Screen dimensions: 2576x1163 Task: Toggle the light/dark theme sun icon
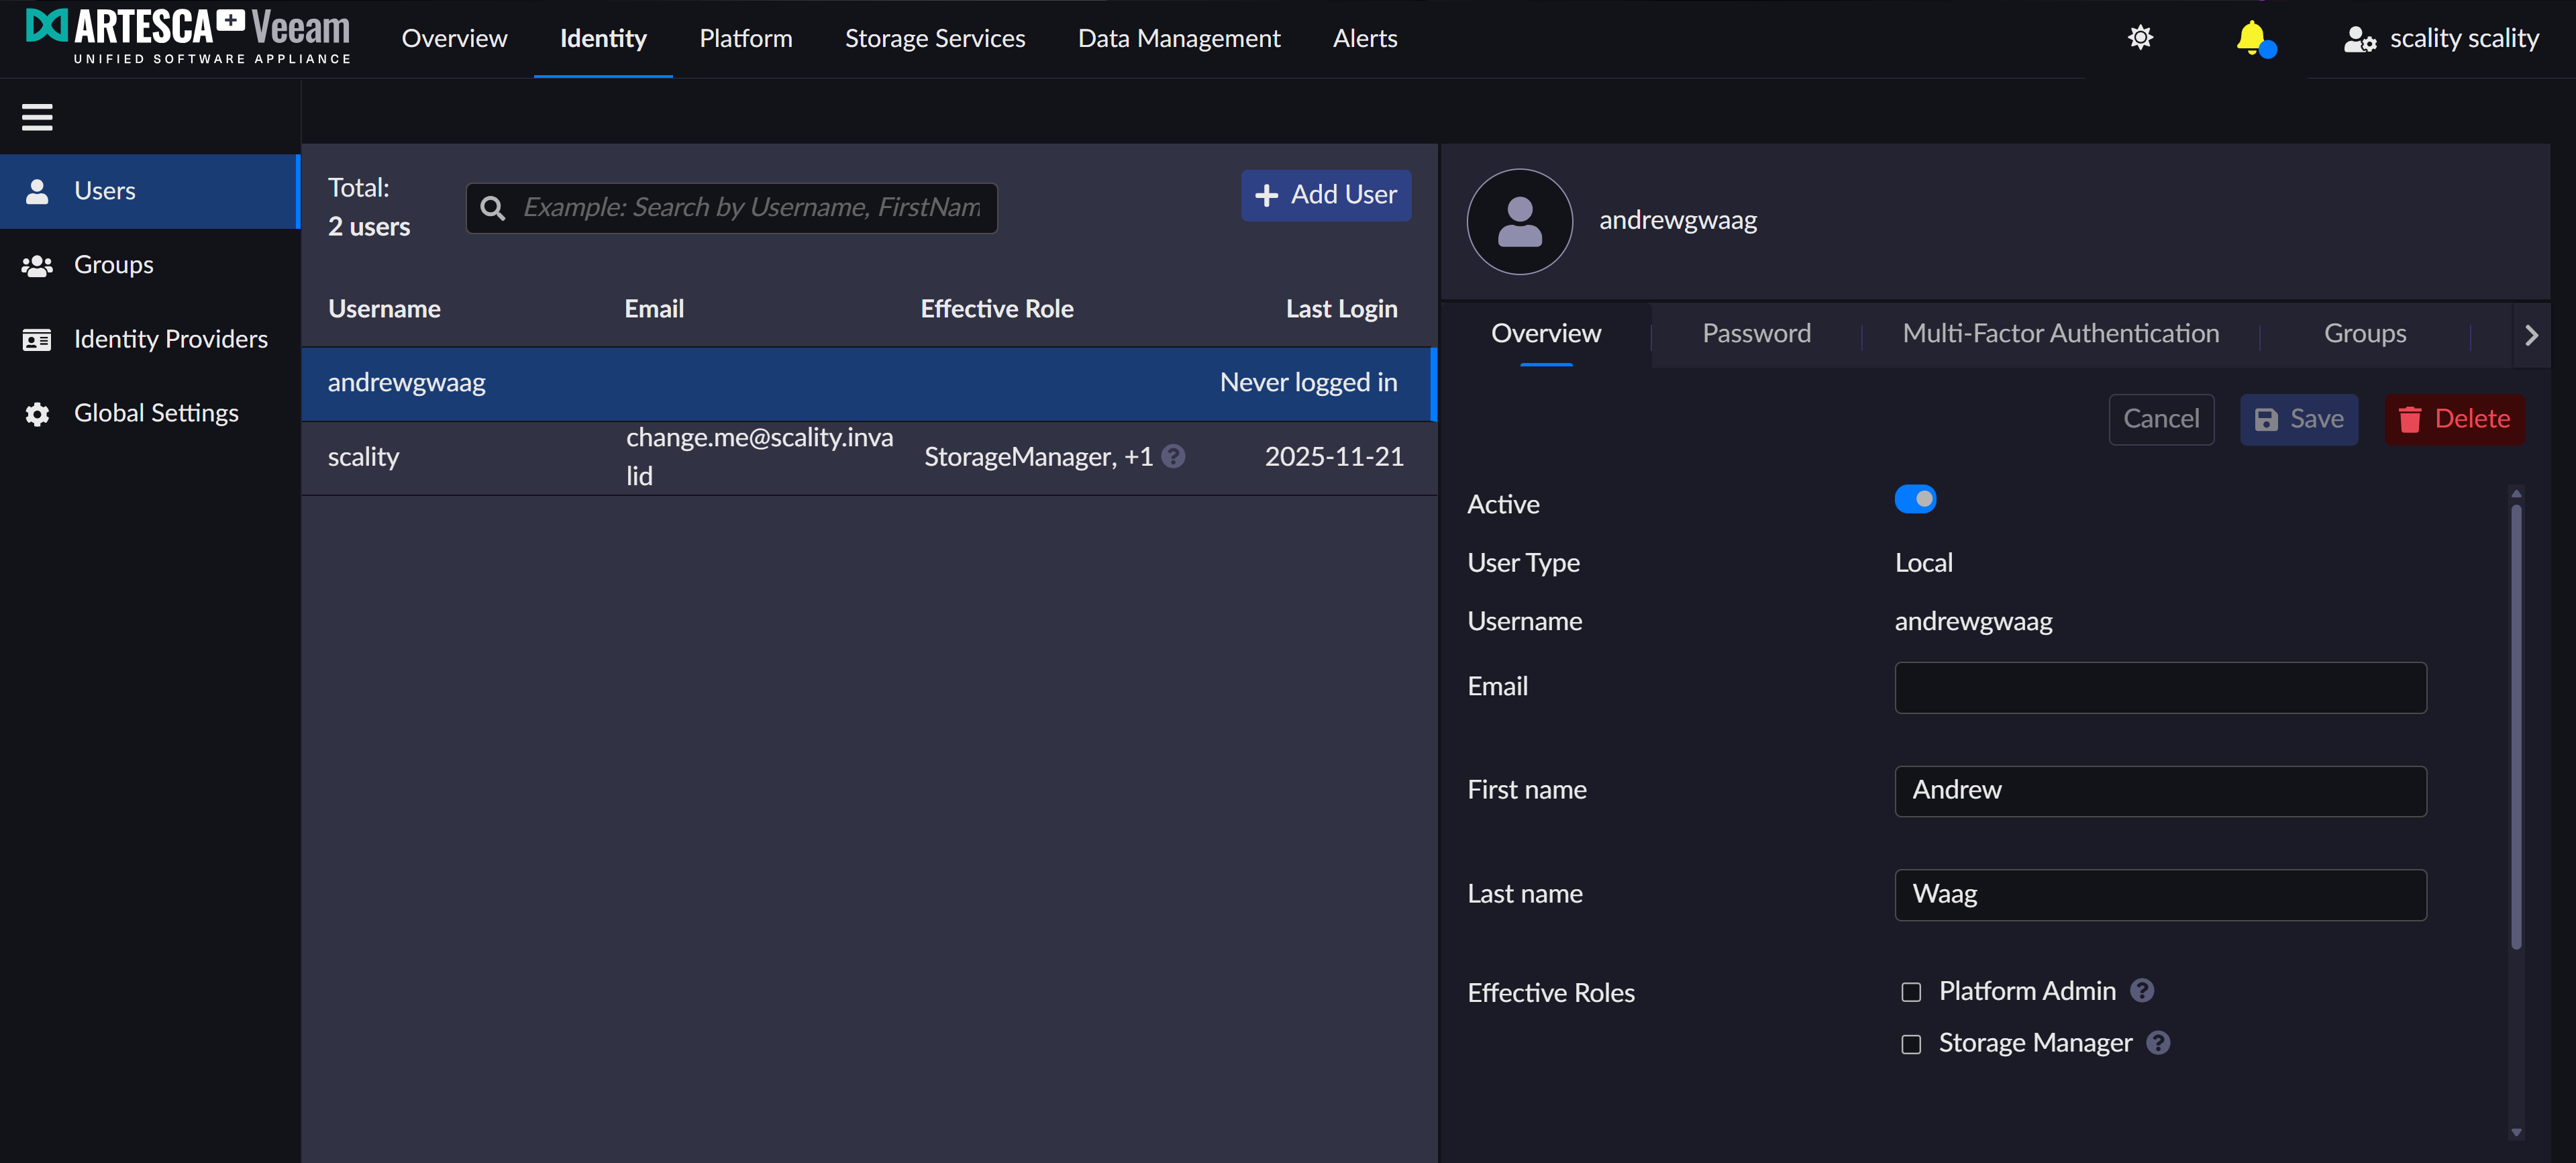(x=2140, y=38)
